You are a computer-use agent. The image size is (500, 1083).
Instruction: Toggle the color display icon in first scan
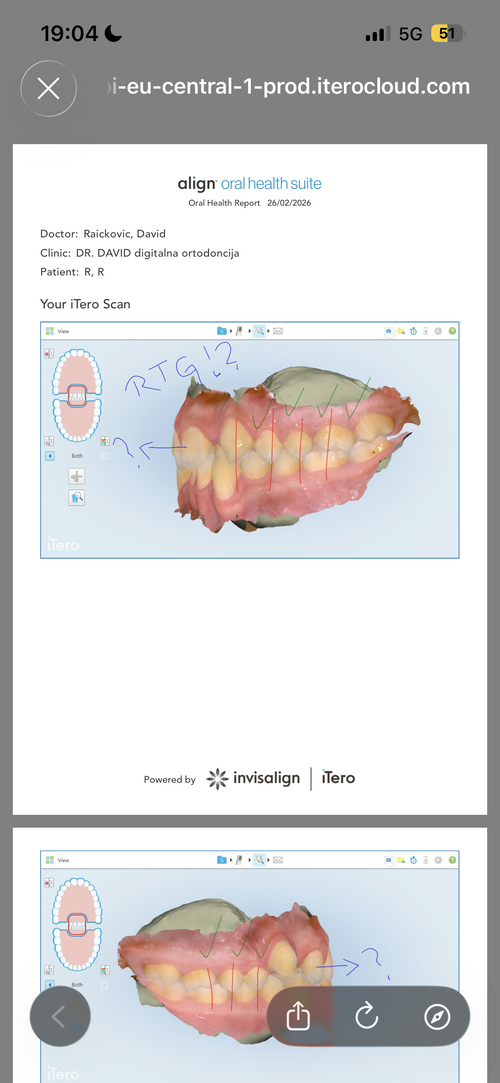[x=104, y=441]
